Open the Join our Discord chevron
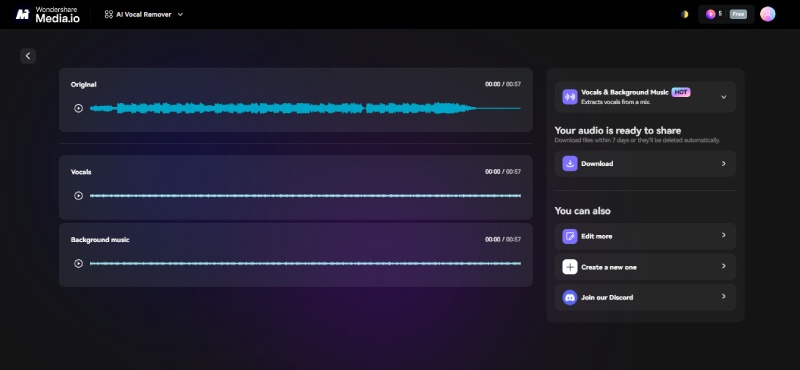 tap(723, 297)
